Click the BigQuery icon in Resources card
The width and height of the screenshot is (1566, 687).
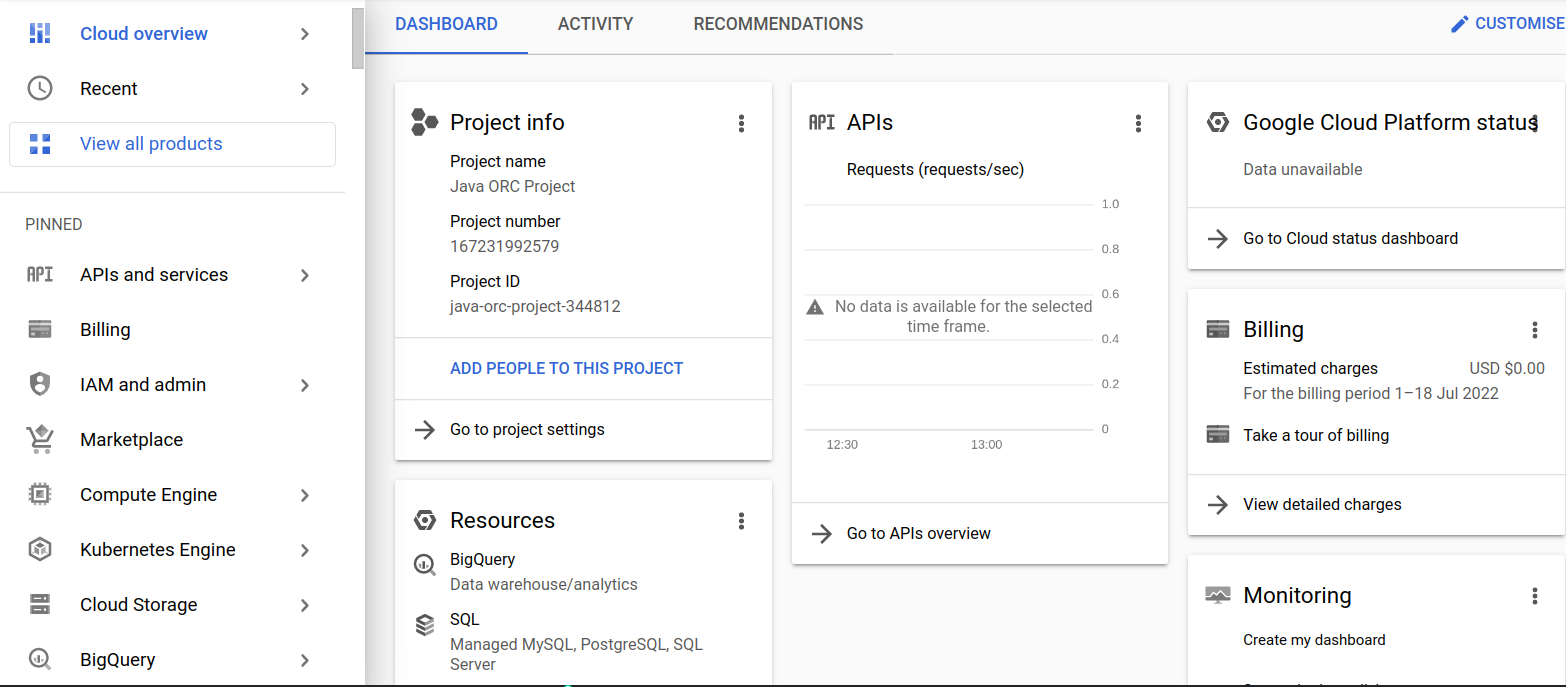tap(425, 565)
